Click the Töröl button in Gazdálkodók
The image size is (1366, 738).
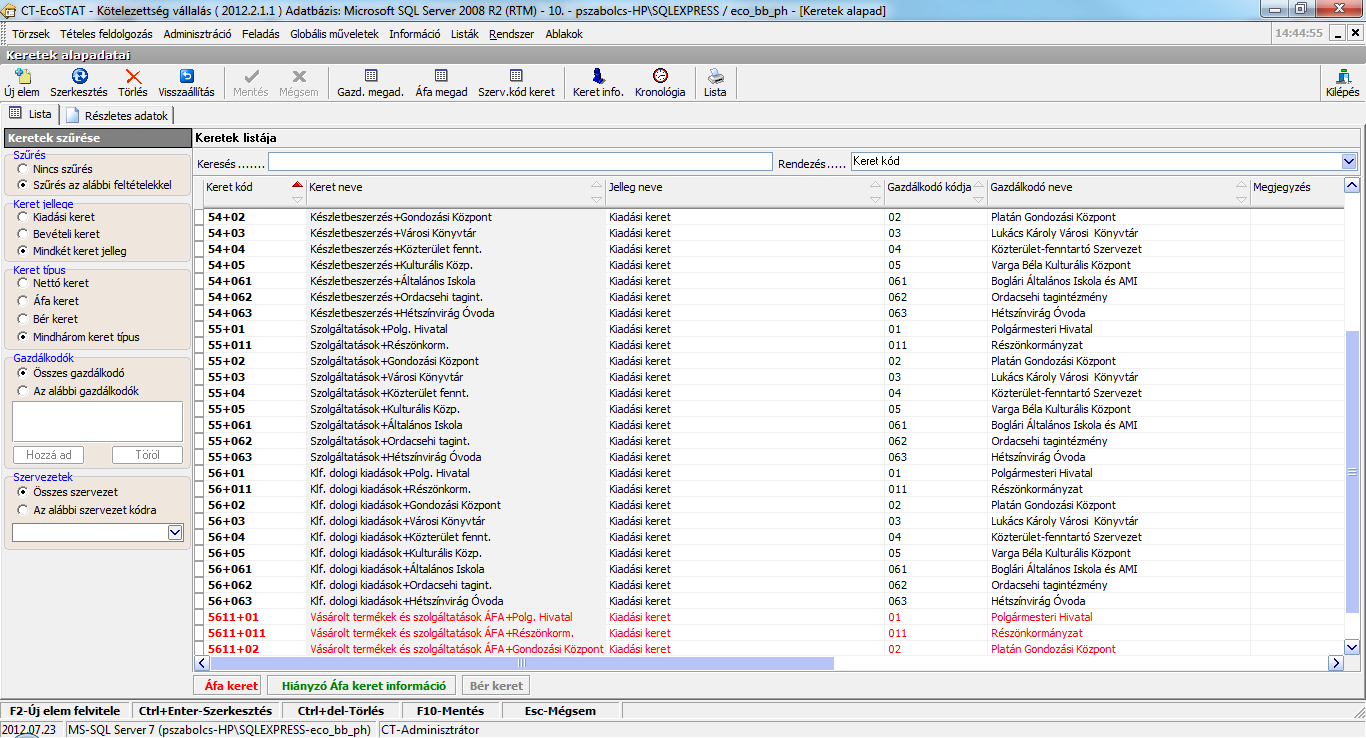pyautogui.click(x=147, y=455)
